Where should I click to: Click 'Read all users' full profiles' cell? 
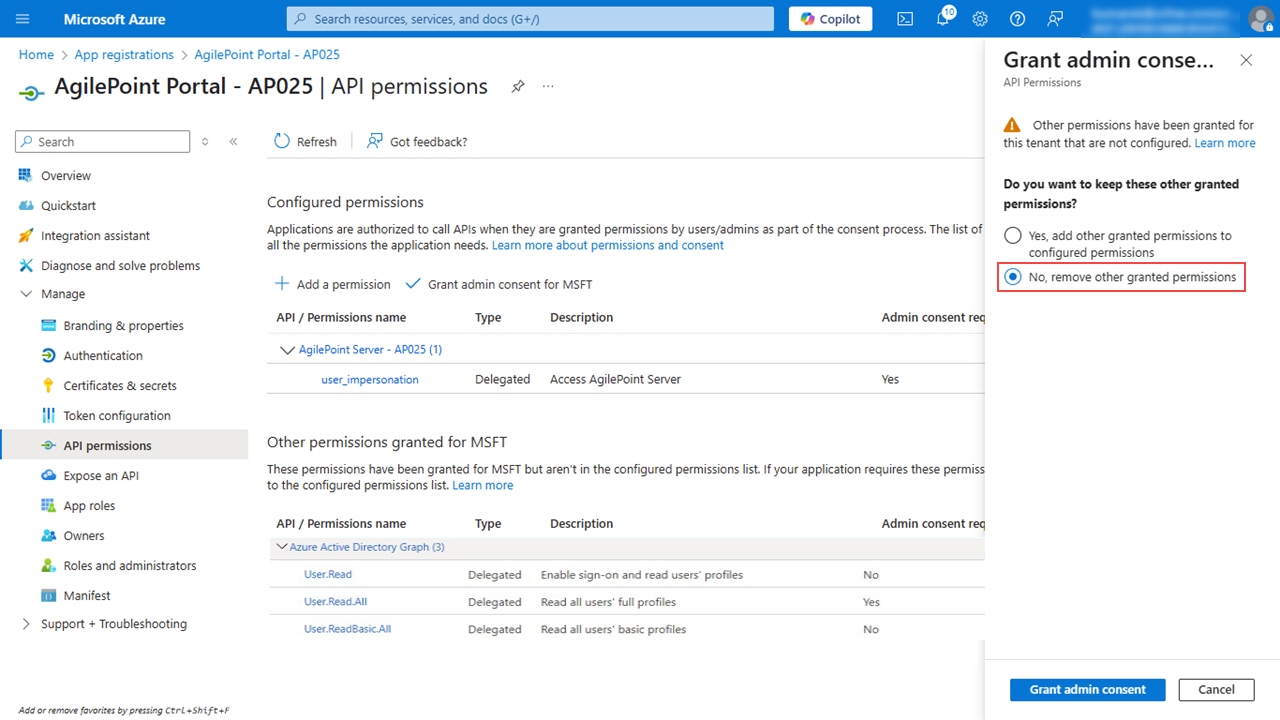click(608, 602)
